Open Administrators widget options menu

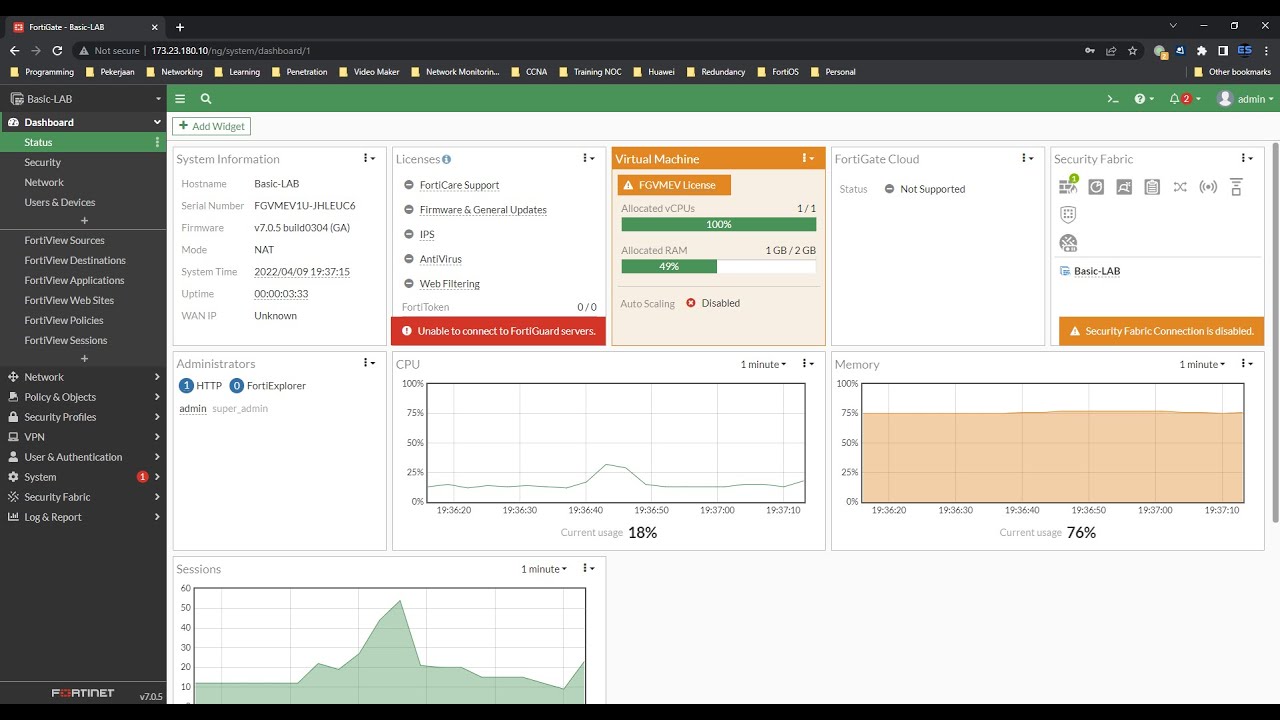(x=369, y=363)
